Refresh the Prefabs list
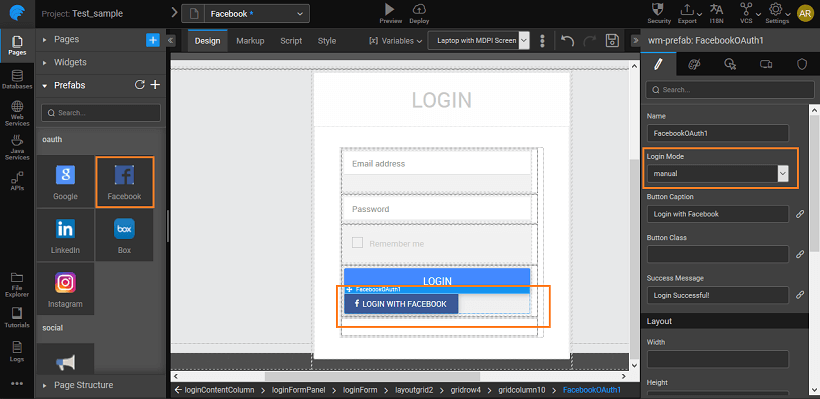This screenshot has width=820, height=399. (x=139, y=85)
